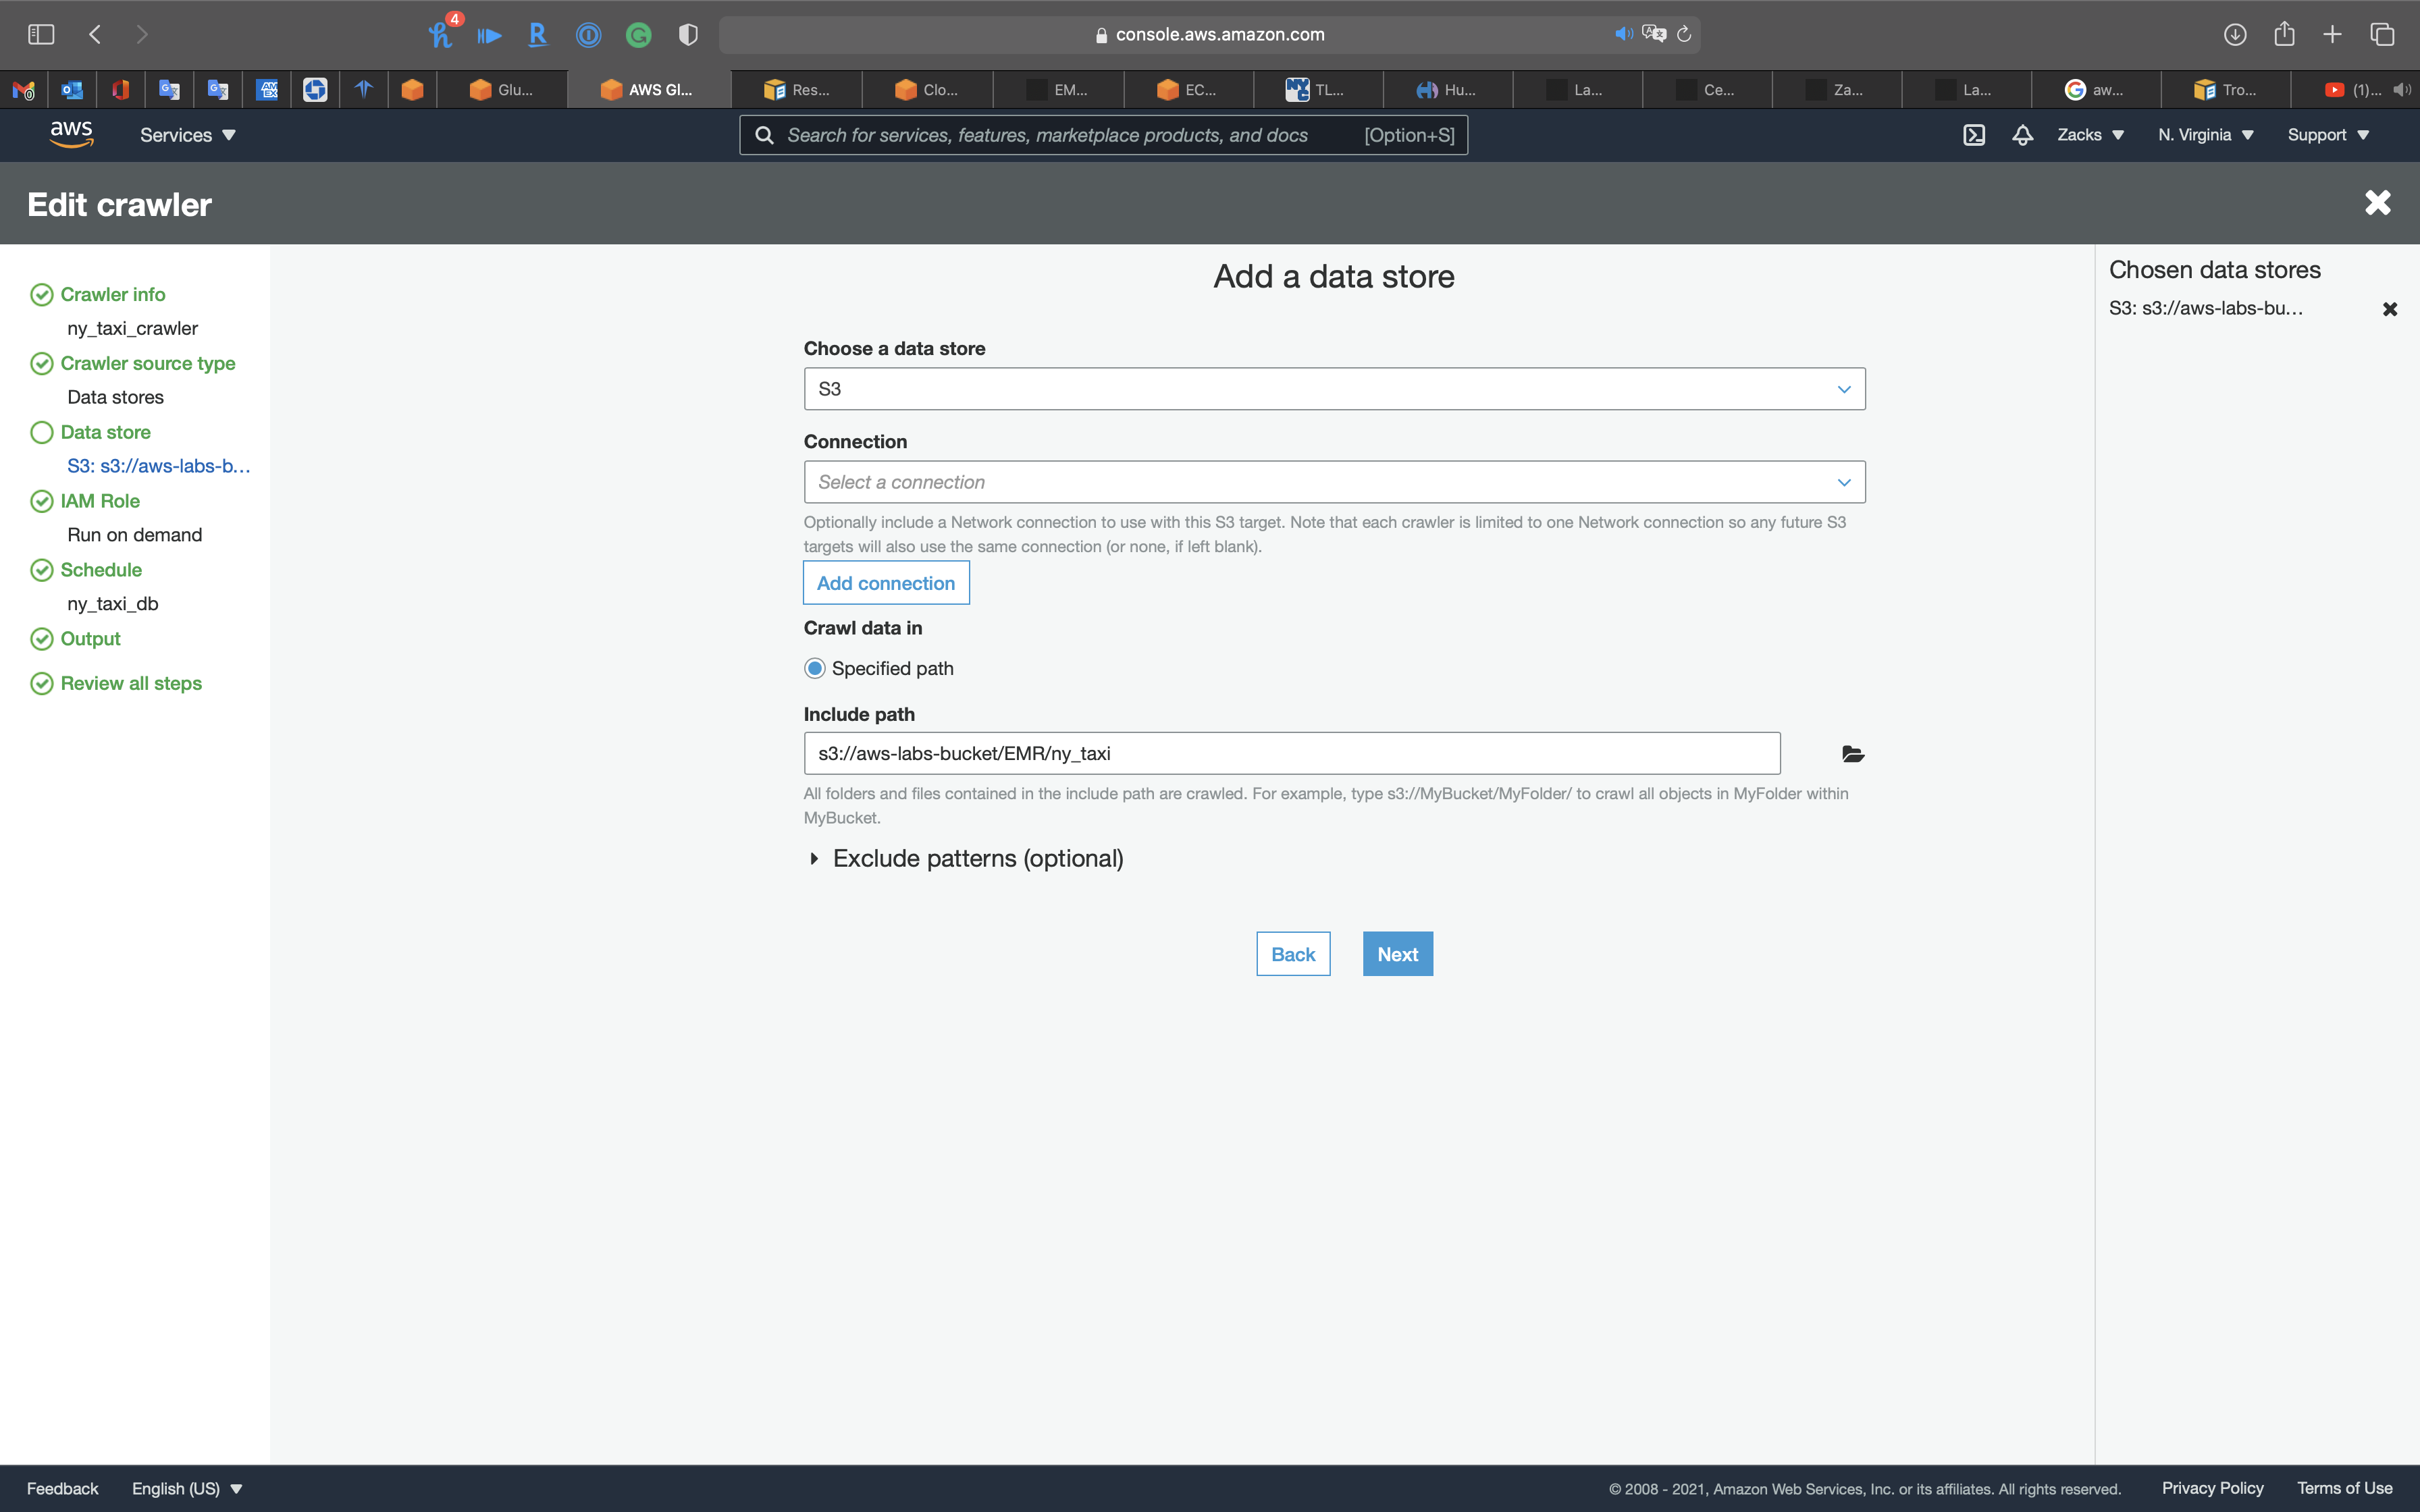Image resolution: width=2420 pixels, height=1512 pixels.
Task: Select the Specified path radio button
Action: pyautogui.click(x=815, y=668)
